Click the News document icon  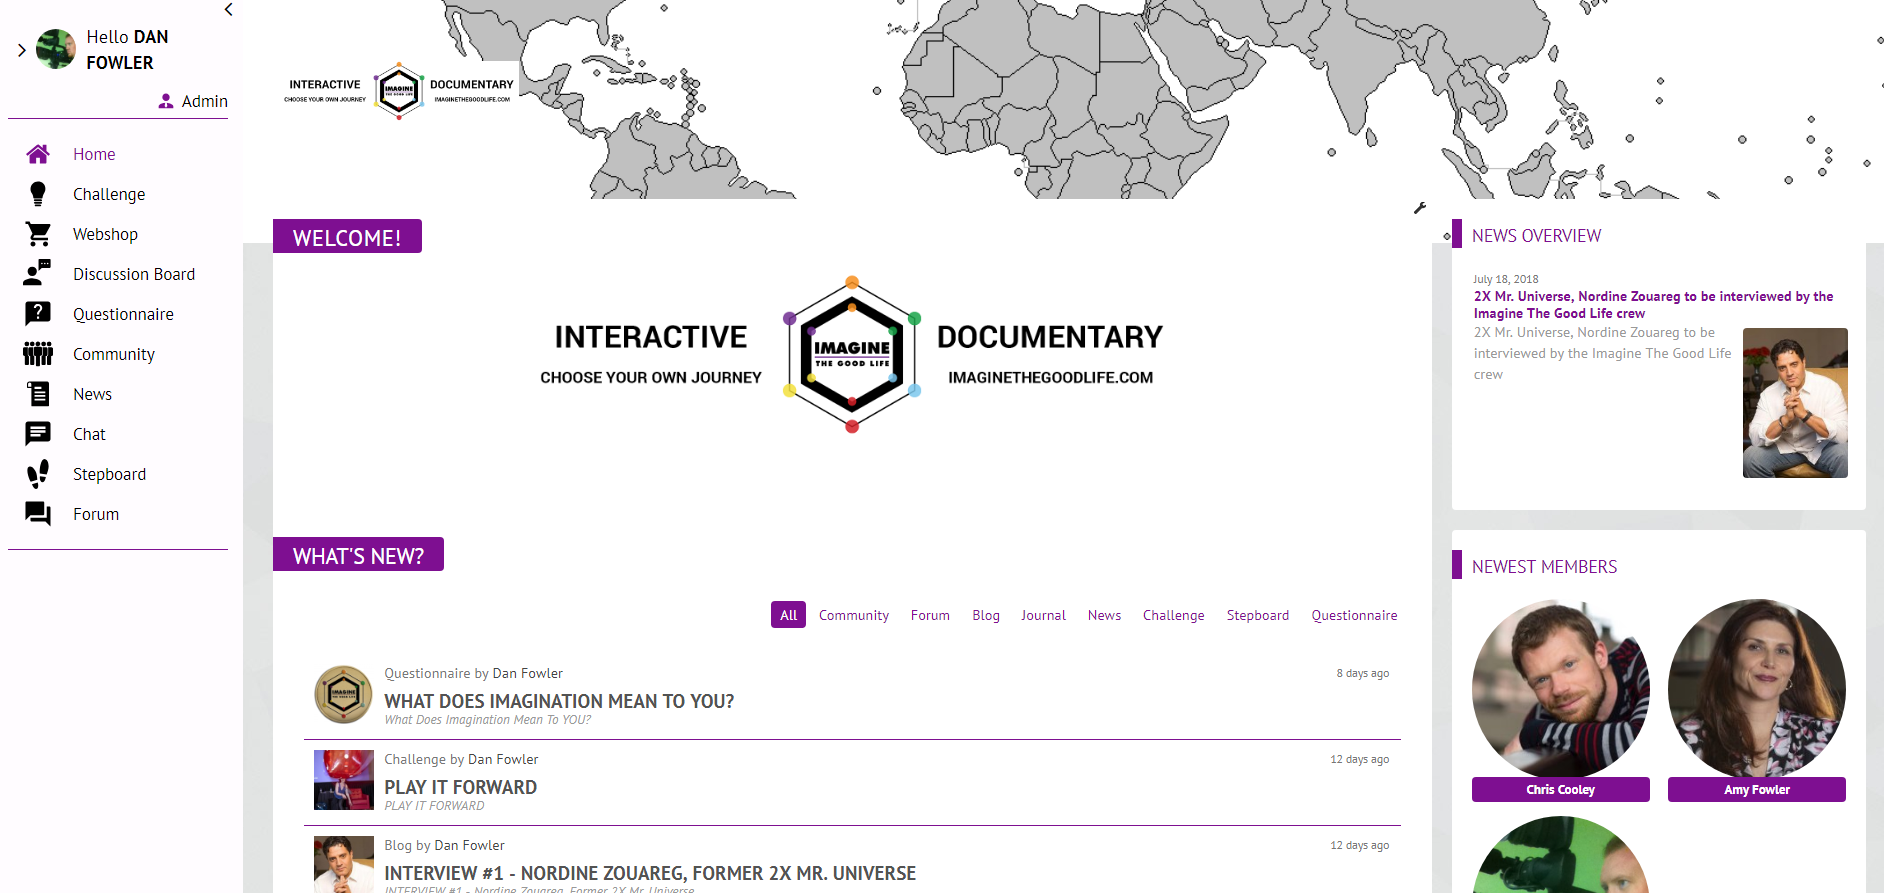38,394
